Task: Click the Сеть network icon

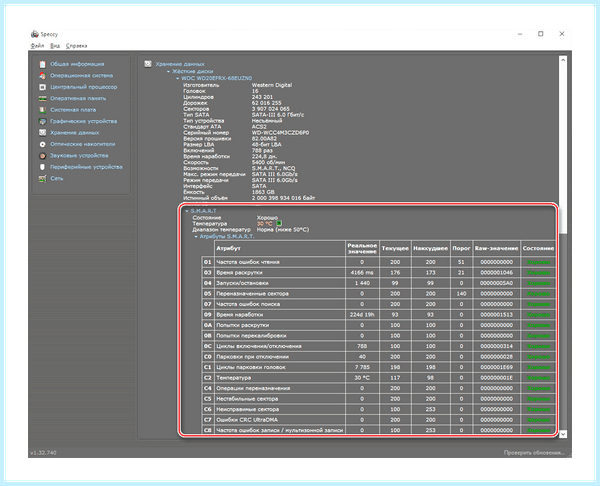Action: (x=42, y=179)
